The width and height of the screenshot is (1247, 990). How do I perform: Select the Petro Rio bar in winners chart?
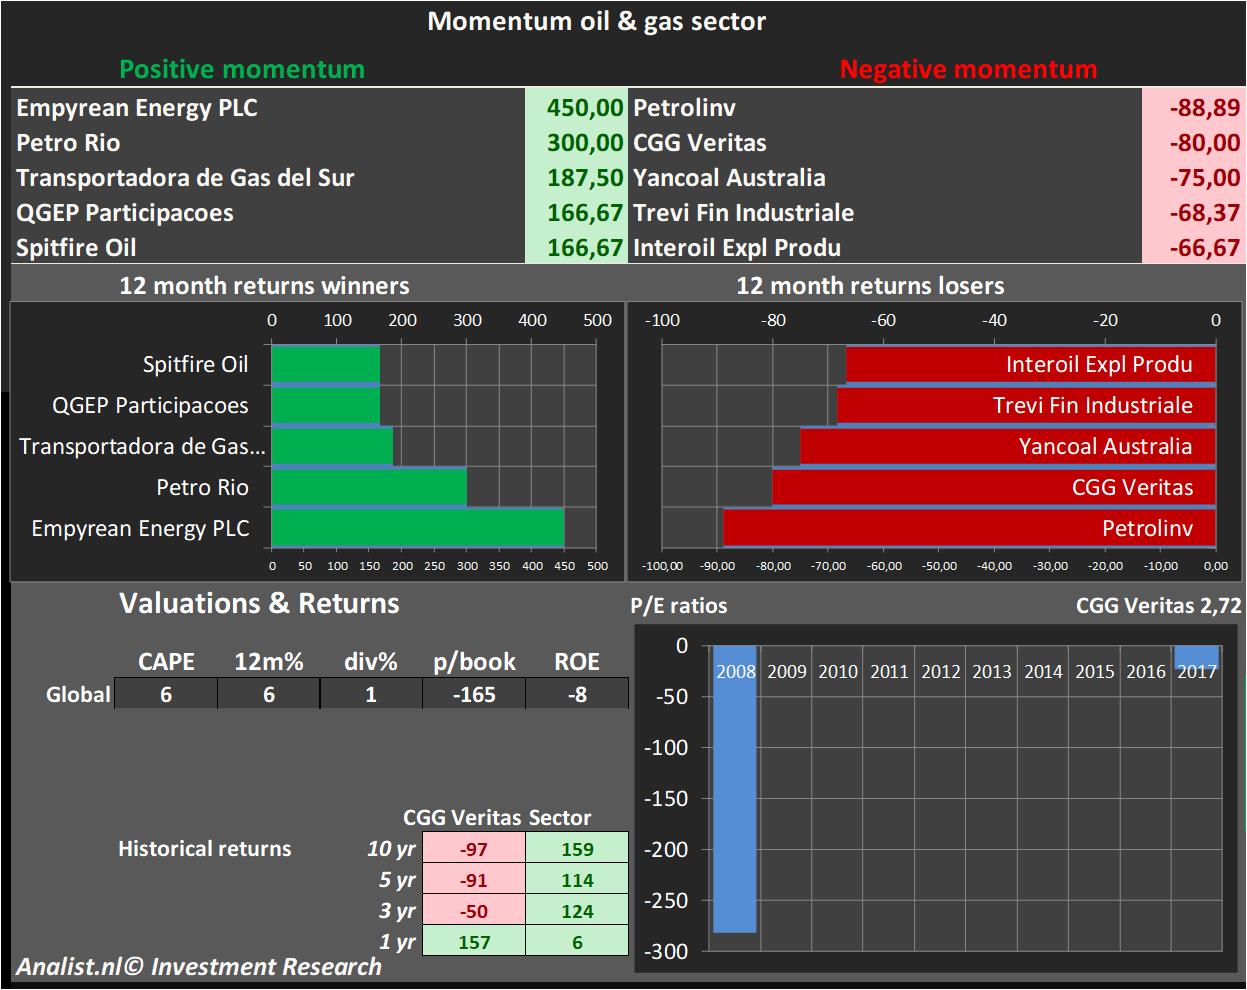tap(369, 487)
